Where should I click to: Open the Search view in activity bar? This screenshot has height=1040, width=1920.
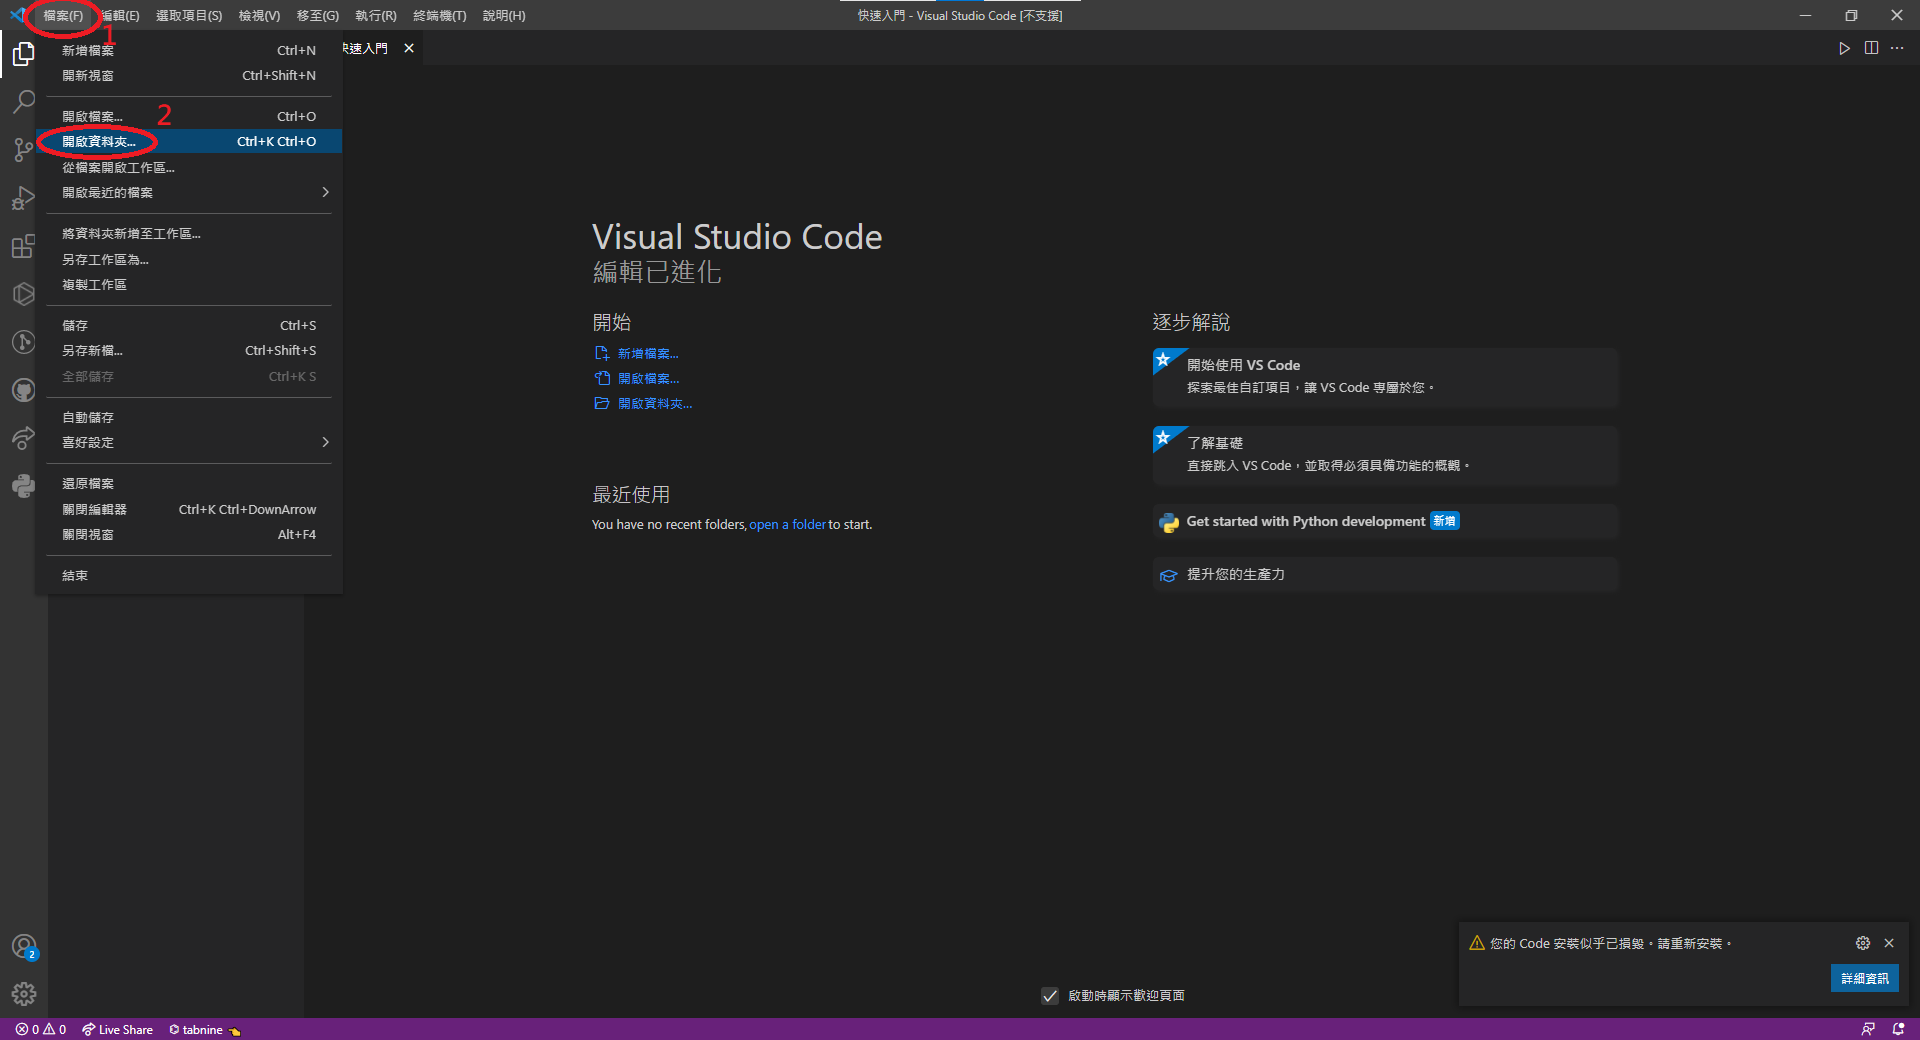pos(23,102)
